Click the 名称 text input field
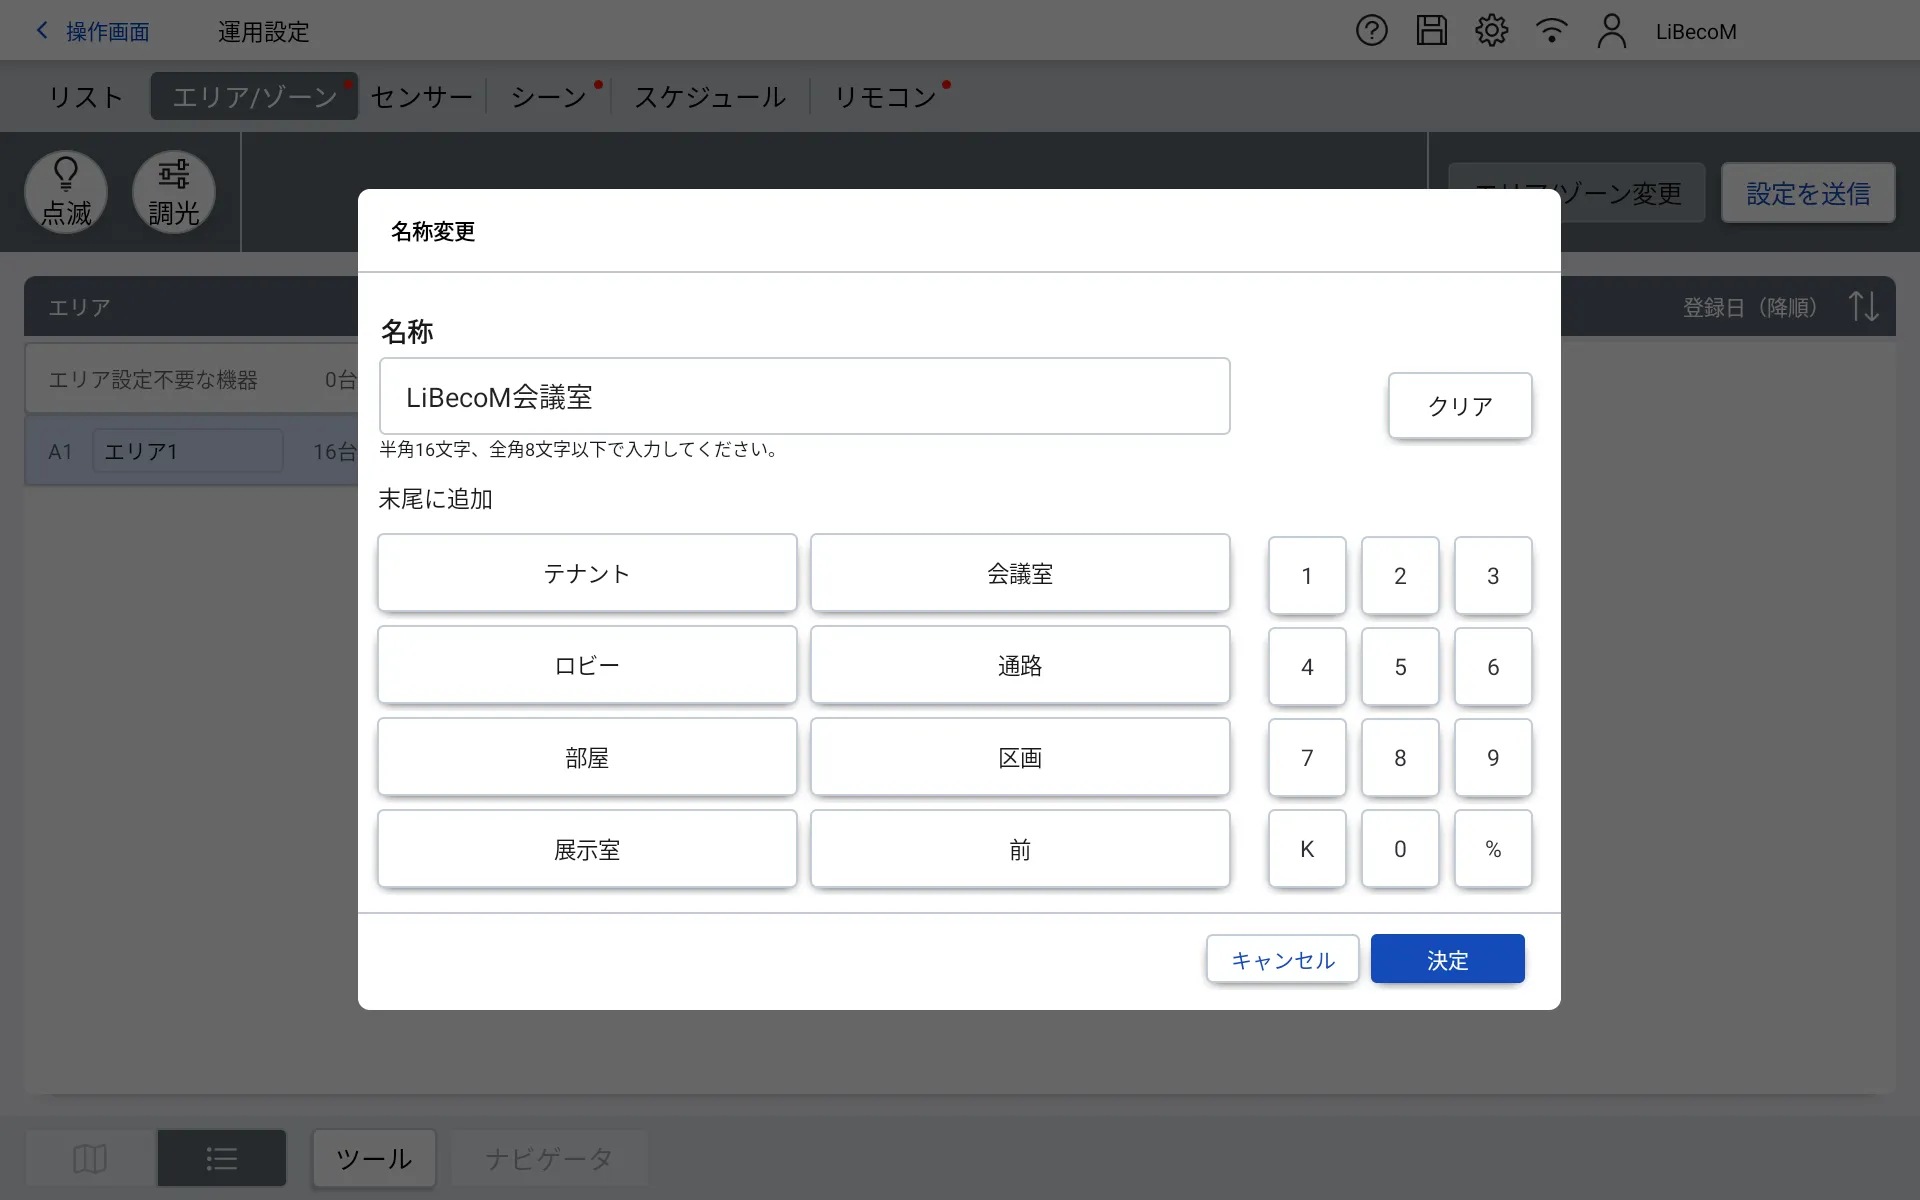This screenshot has width=1920, height=1200. tap(804, 397)
